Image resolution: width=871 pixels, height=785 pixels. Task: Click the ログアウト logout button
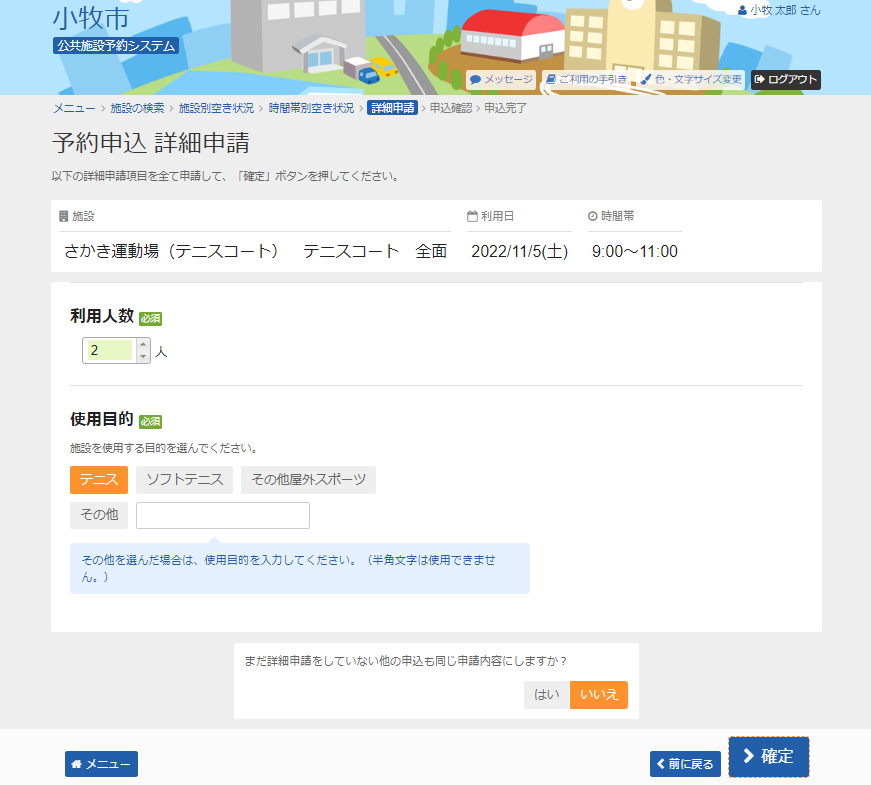(x=786, y=80)
